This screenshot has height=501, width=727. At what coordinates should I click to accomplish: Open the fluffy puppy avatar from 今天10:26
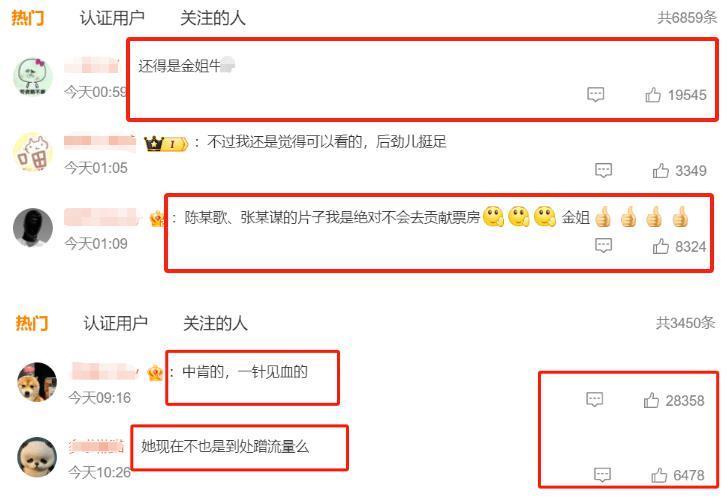tap(37, 457)
